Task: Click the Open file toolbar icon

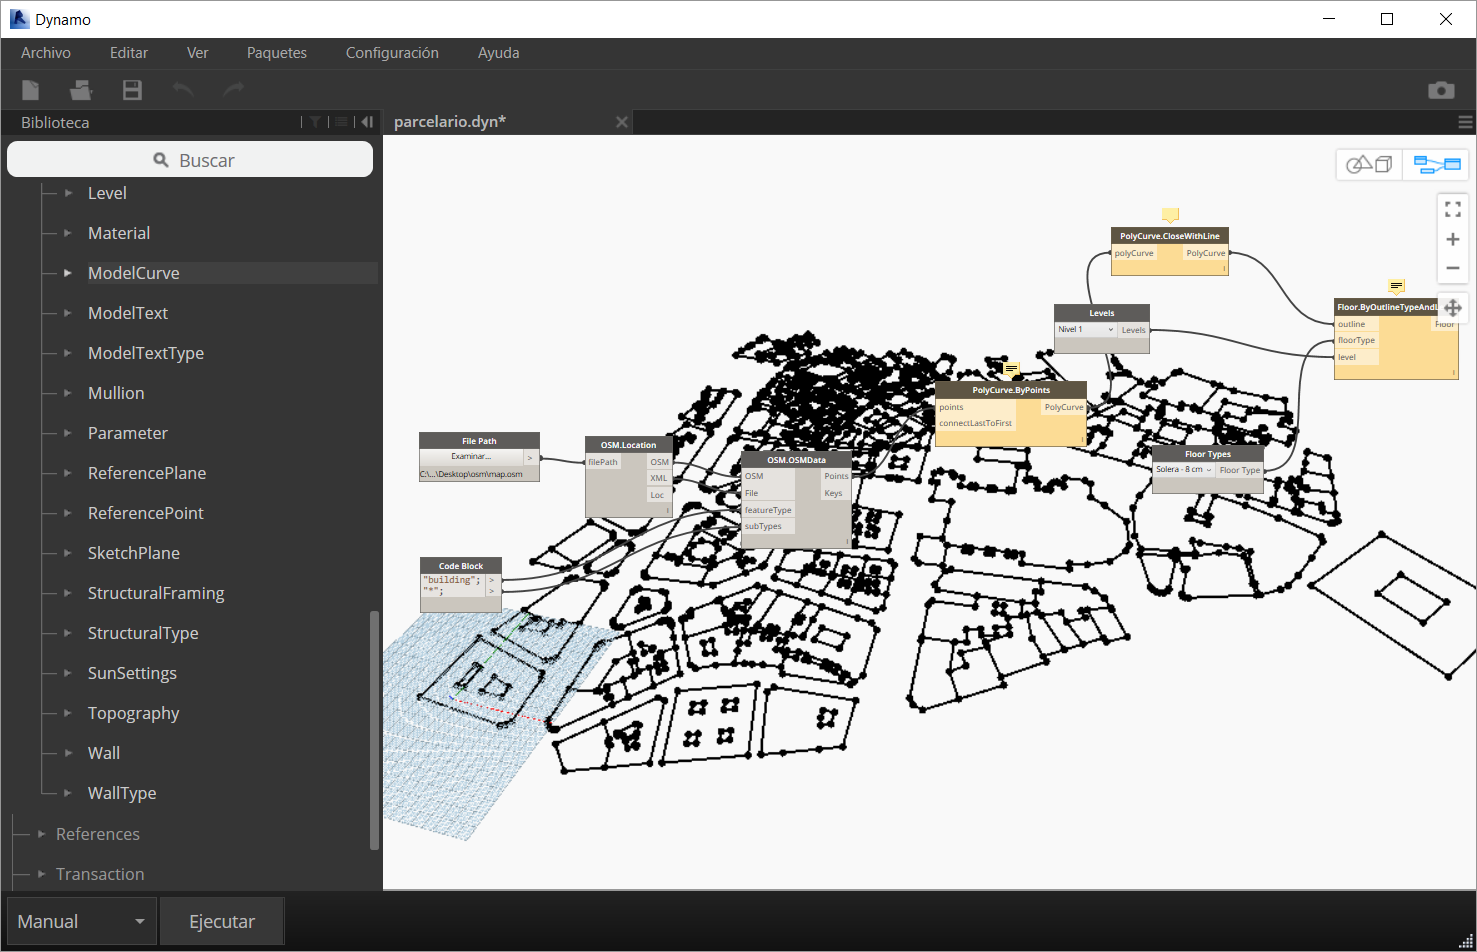Action: pyautogui.click(x=81, y=90)
